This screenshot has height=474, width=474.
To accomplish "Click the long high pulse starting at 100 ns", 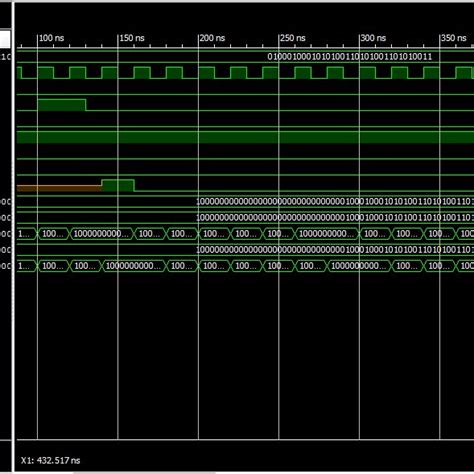I will [x=62, y=105].
